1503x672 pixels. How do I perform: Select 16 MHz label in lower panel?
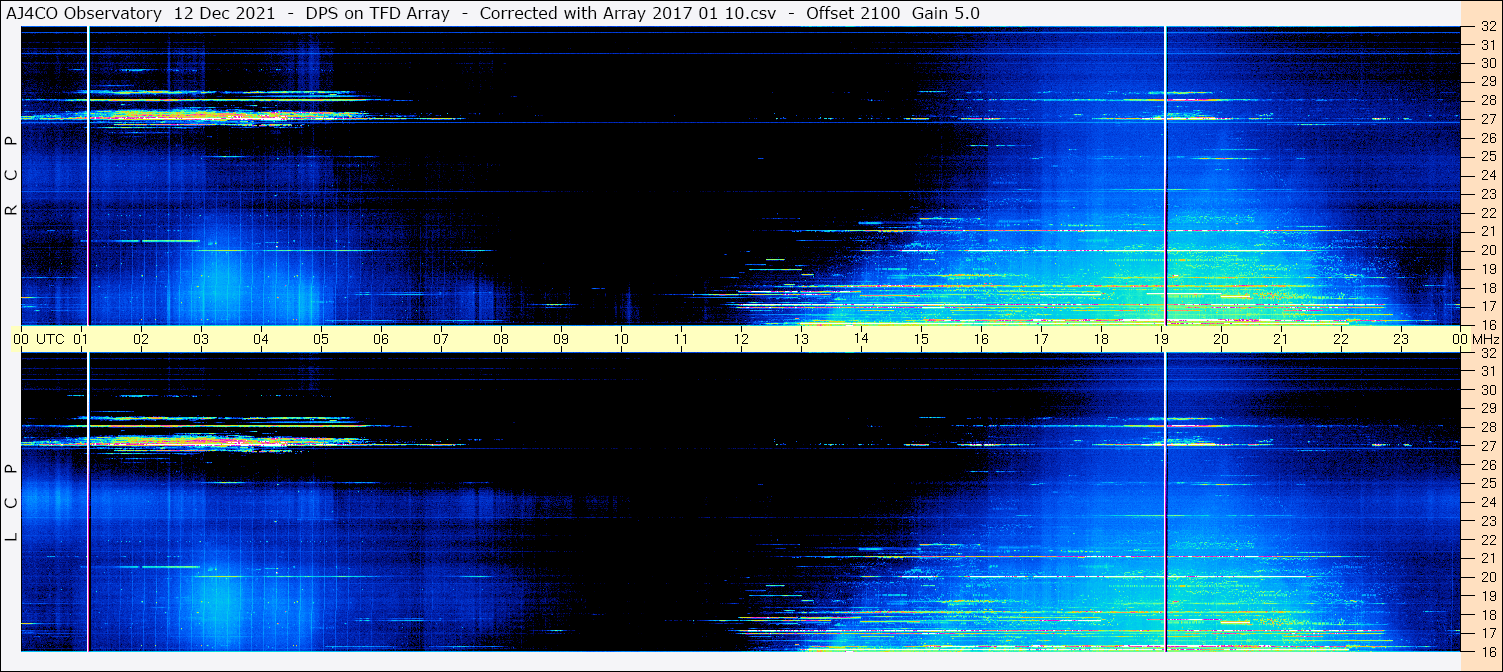tap(1487, 651)
